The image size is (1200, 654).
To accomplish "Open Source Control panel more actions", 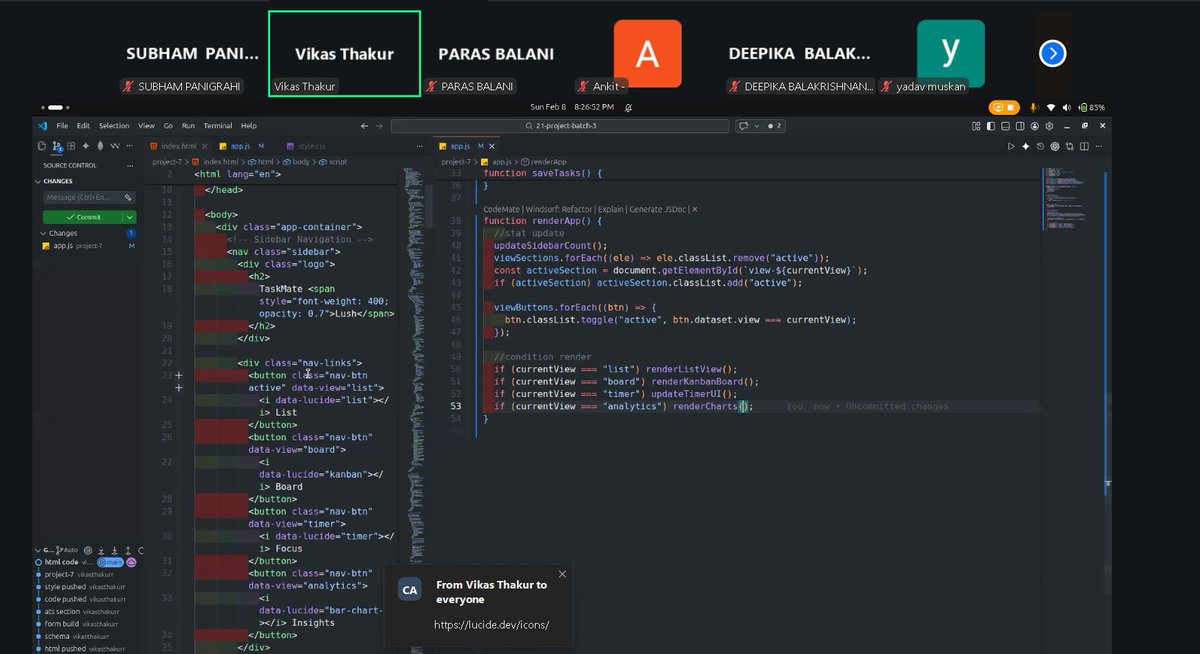I will 130,165.
